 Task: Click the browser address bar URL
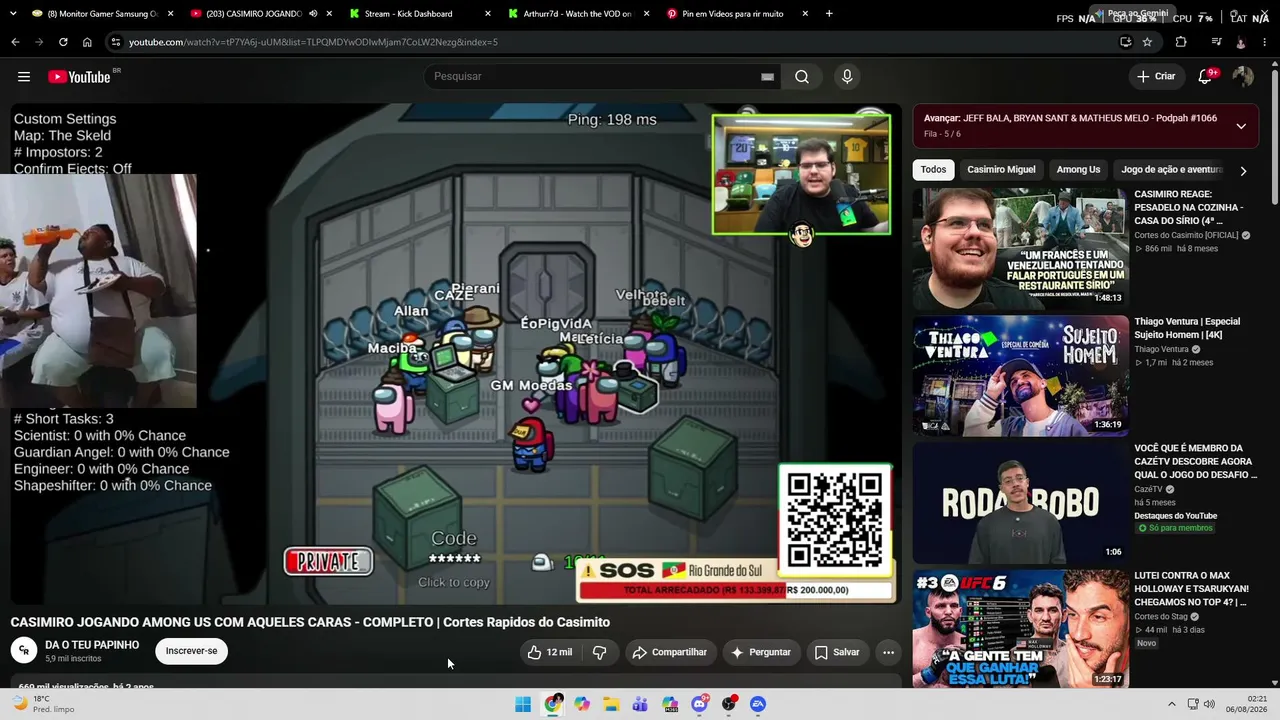click(x=313, y=42)
